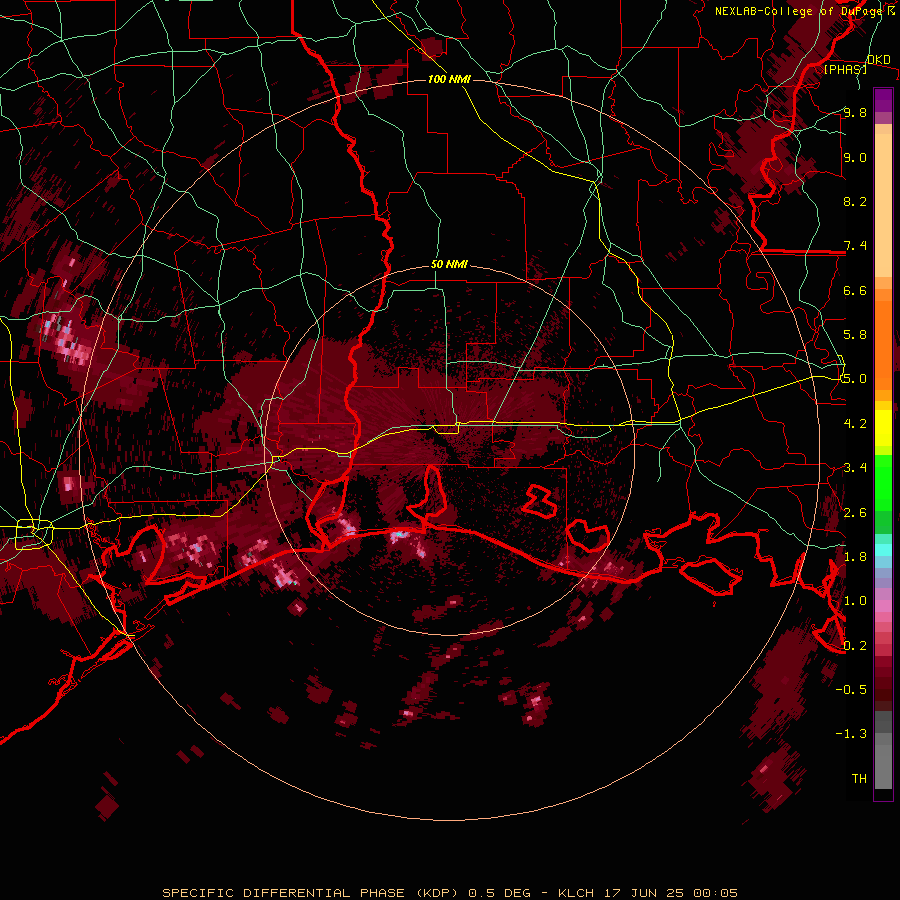Click the '[PHAS]' unit label above the color bar

(x=845, y=69)
